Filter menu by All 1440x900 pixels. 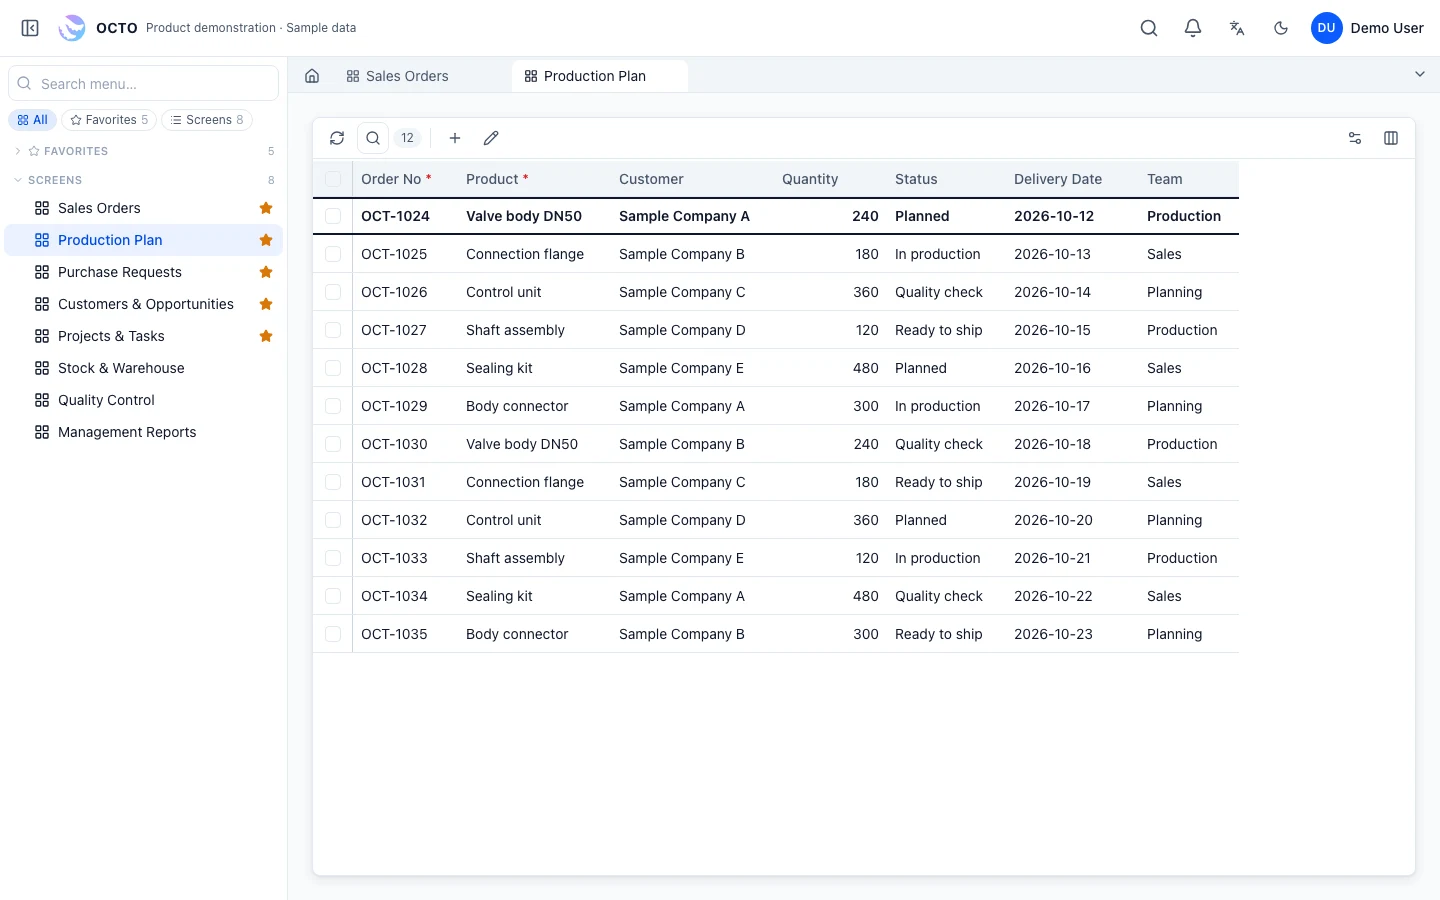(x=33, y=120)
